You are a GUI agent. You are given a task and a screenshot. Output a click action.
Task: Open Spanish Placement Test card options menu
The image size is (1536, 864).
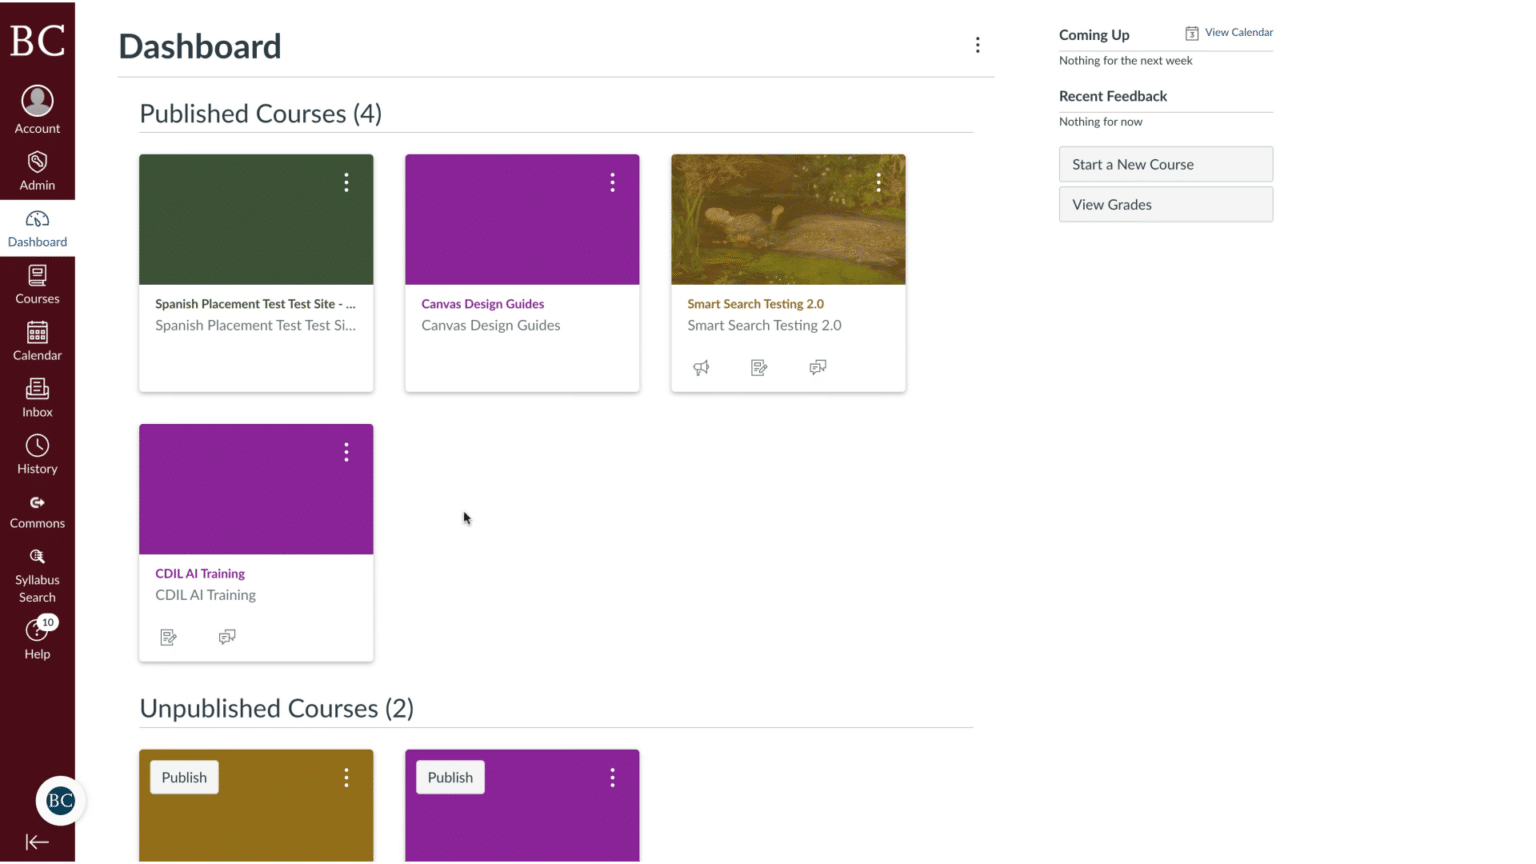346,182
